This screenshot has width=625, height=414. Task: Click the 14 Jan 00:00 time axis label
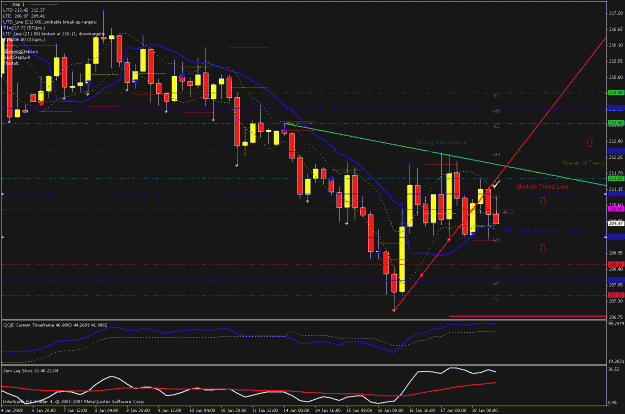pyautogui.click(x=296, y=410)
